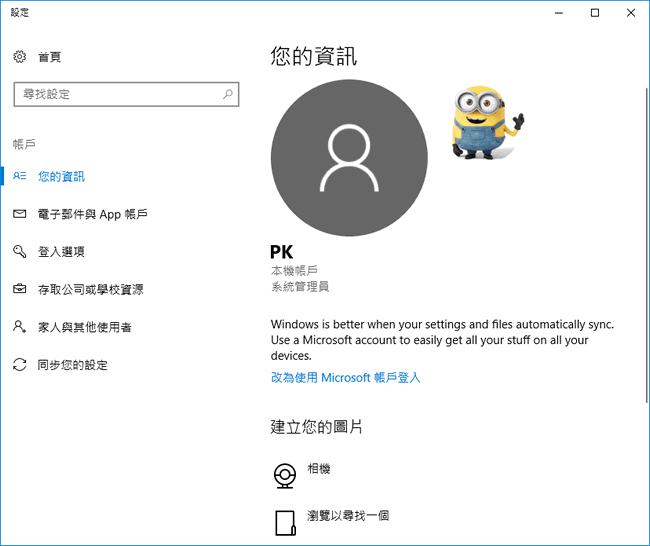Click the webcam camera icon

(x=285, y=476)
